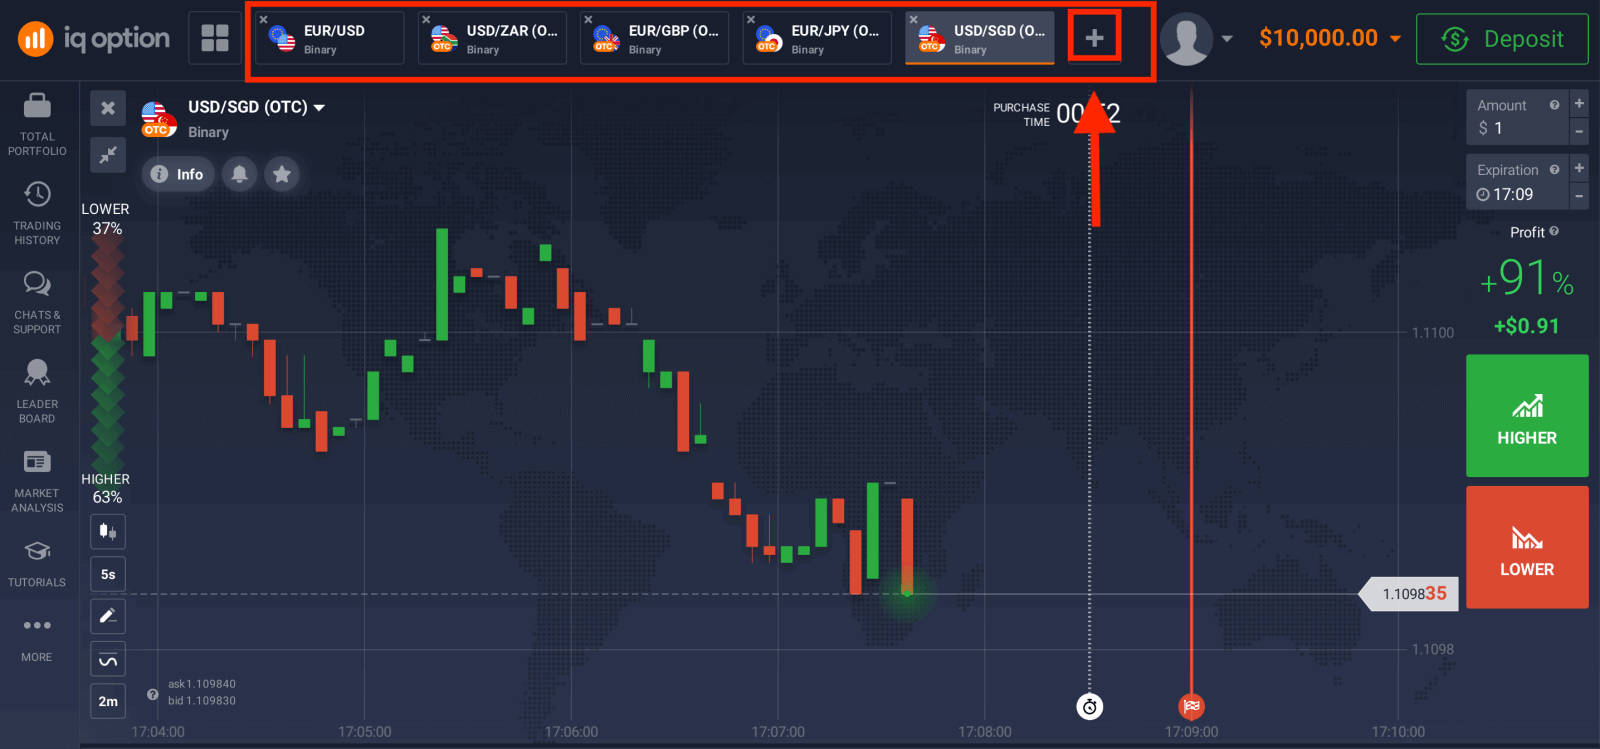Switch to the EUR/GBP (OTC) tab
This screenshot has height=749, width=1600.
point(655,38)
